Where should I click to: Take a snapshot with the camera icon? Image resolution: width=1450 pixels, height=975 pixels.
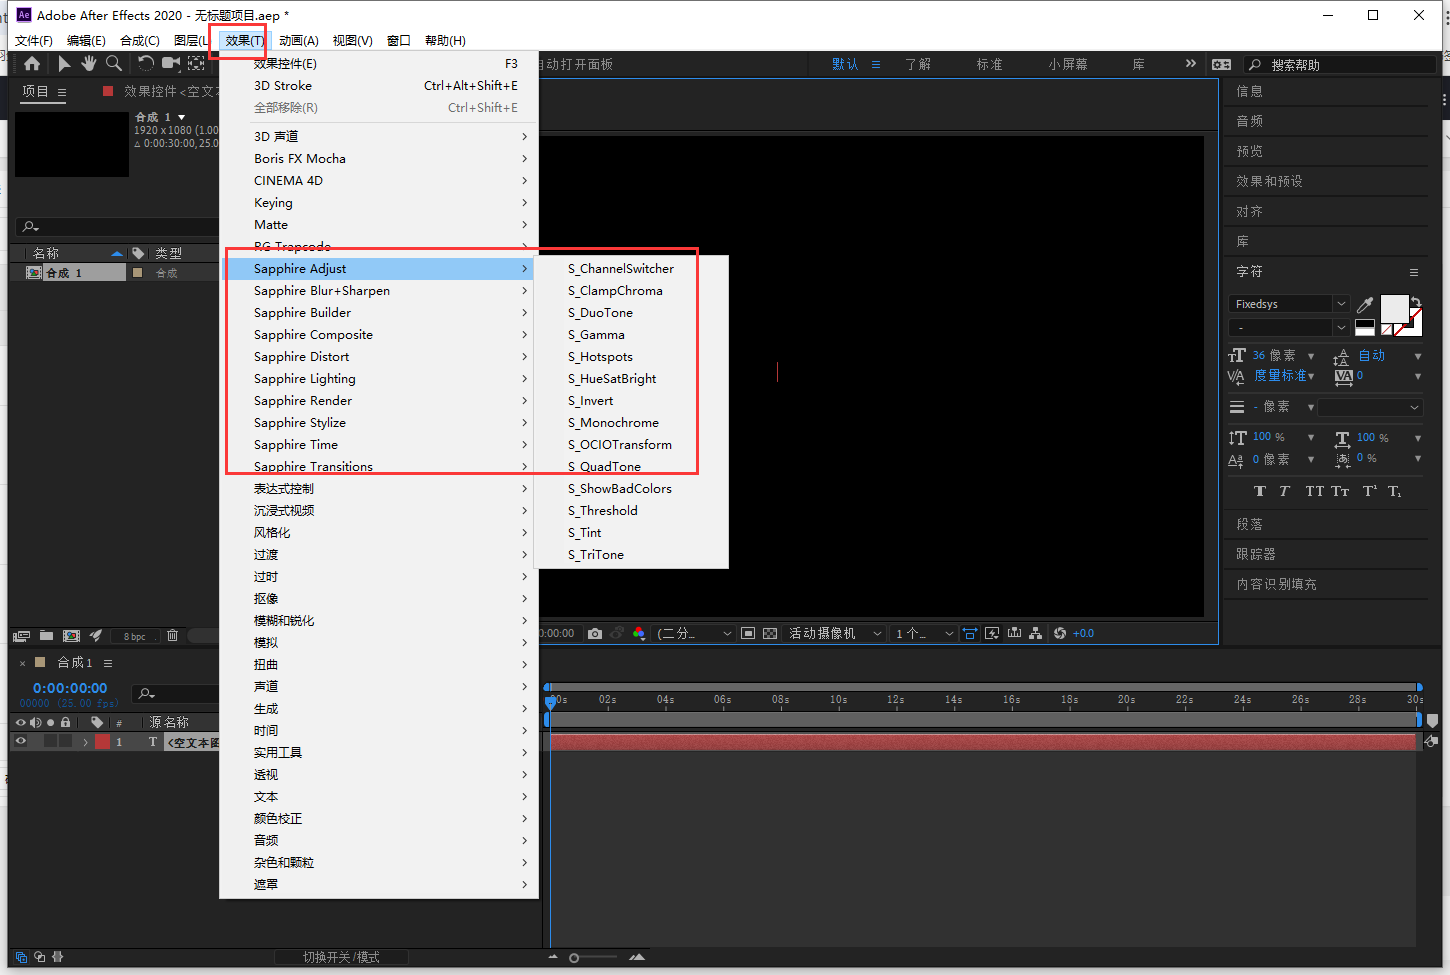(595, 633)
